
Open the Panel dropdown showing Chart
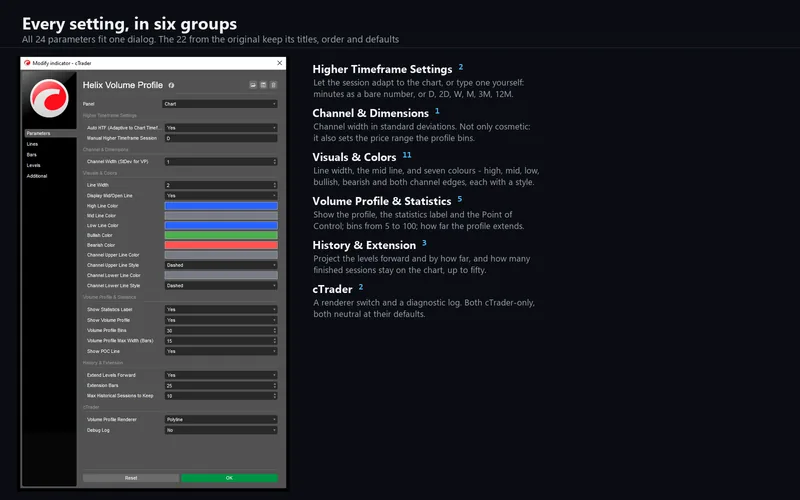(220, 104)
